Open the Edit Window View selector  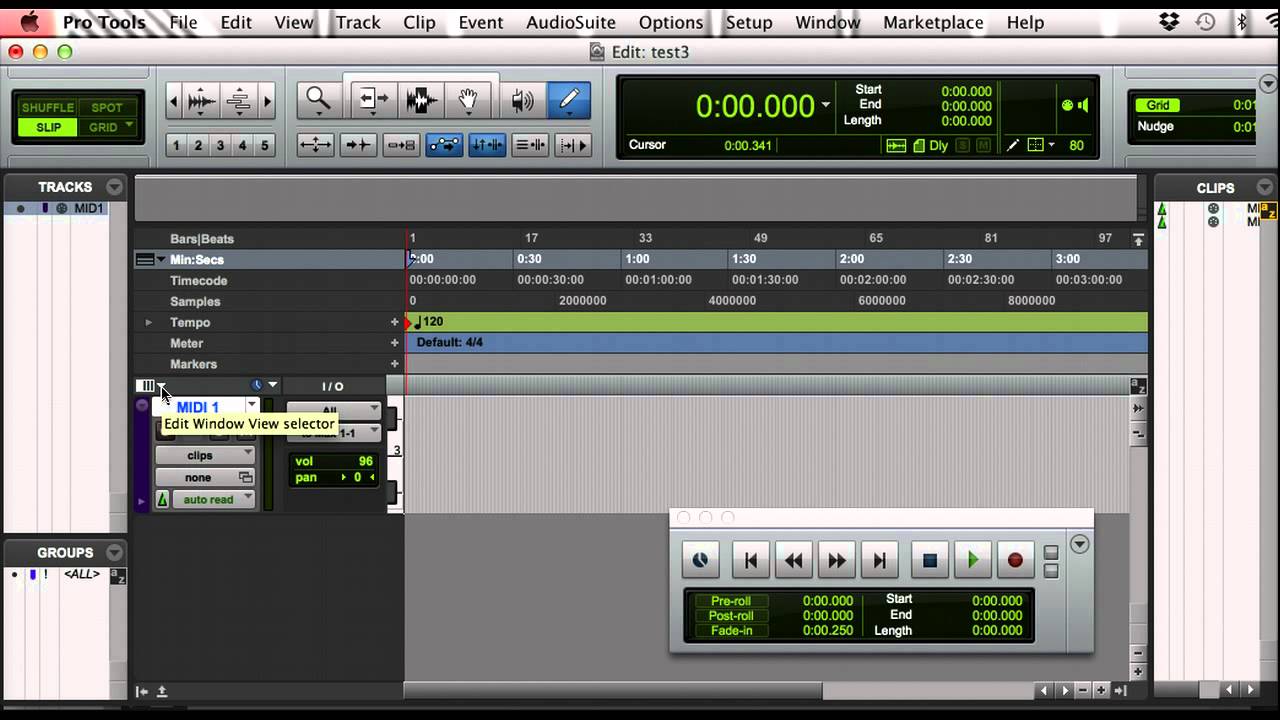(152, 386)
